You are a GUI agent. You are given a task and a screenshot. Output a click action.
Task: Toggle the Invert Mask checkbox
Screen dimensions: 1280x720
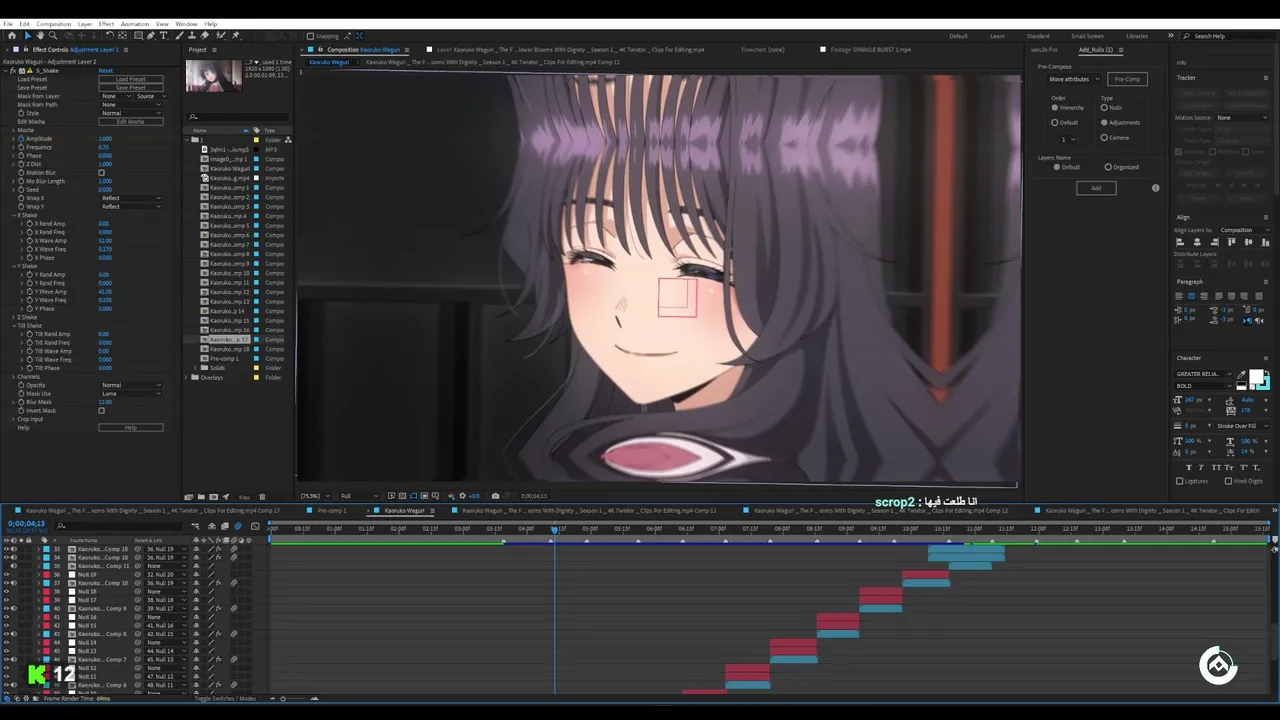tap(101, 411)
